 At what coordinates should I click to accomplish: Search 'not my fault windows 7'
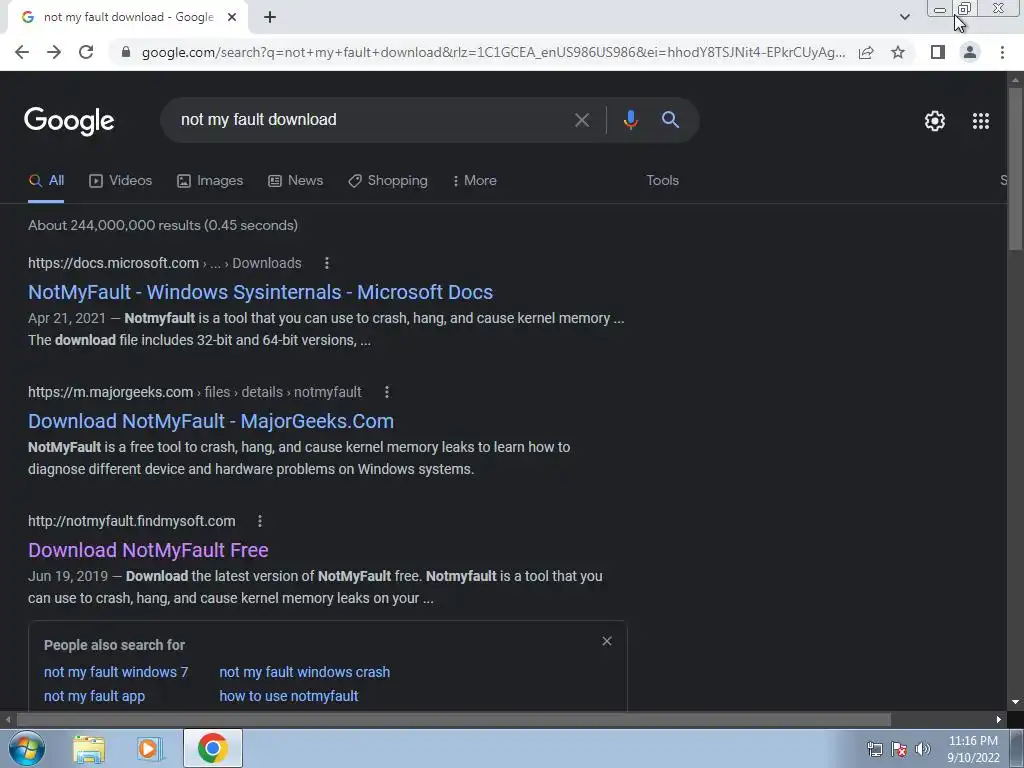coord(116,672)
